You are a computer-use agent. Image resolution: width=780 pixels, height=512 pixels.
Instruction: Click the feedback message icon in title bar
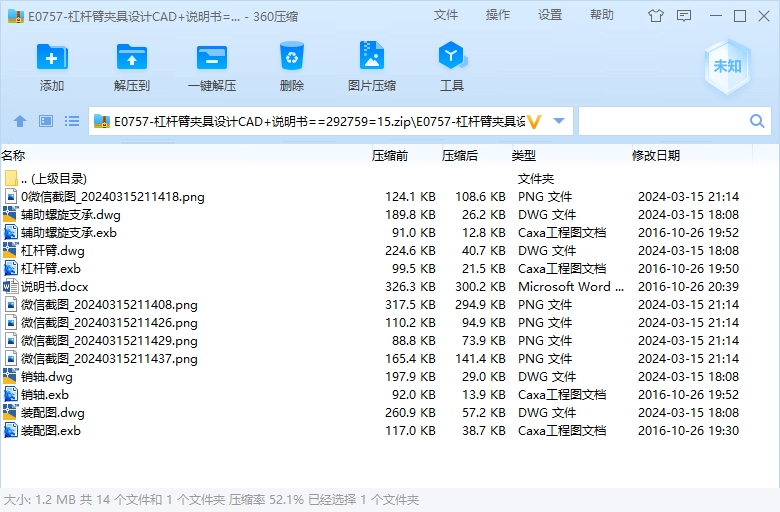click(684, 16)
